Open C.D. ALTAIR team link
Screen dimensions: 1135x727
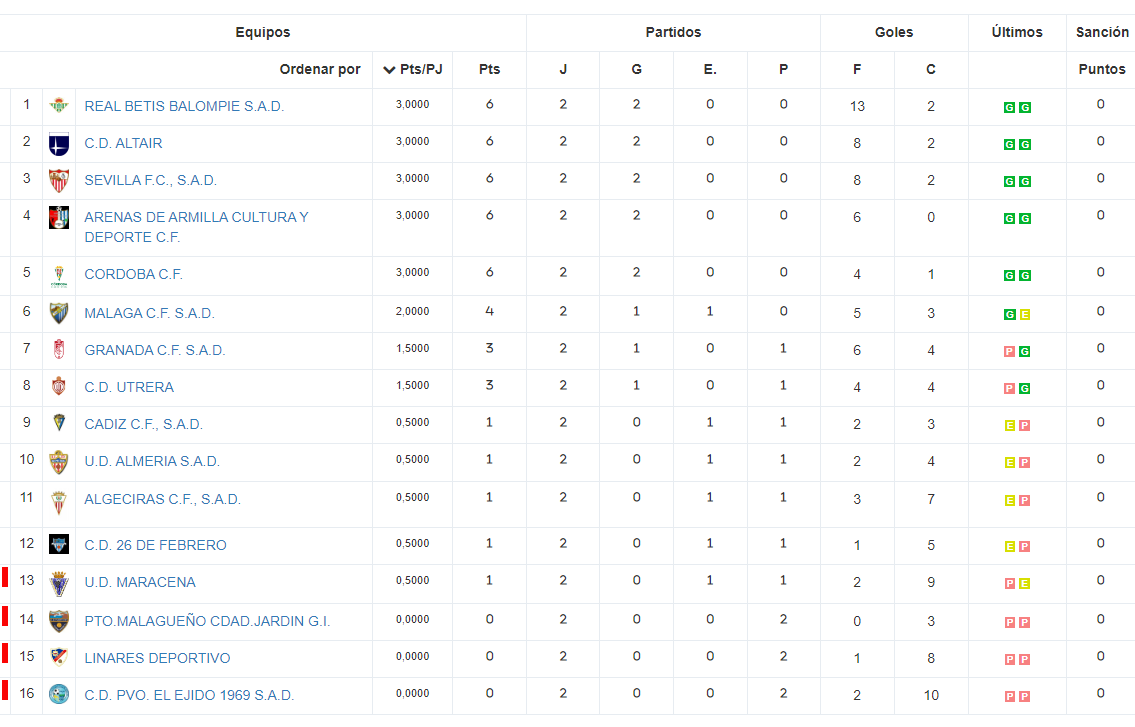pos(123,143)
